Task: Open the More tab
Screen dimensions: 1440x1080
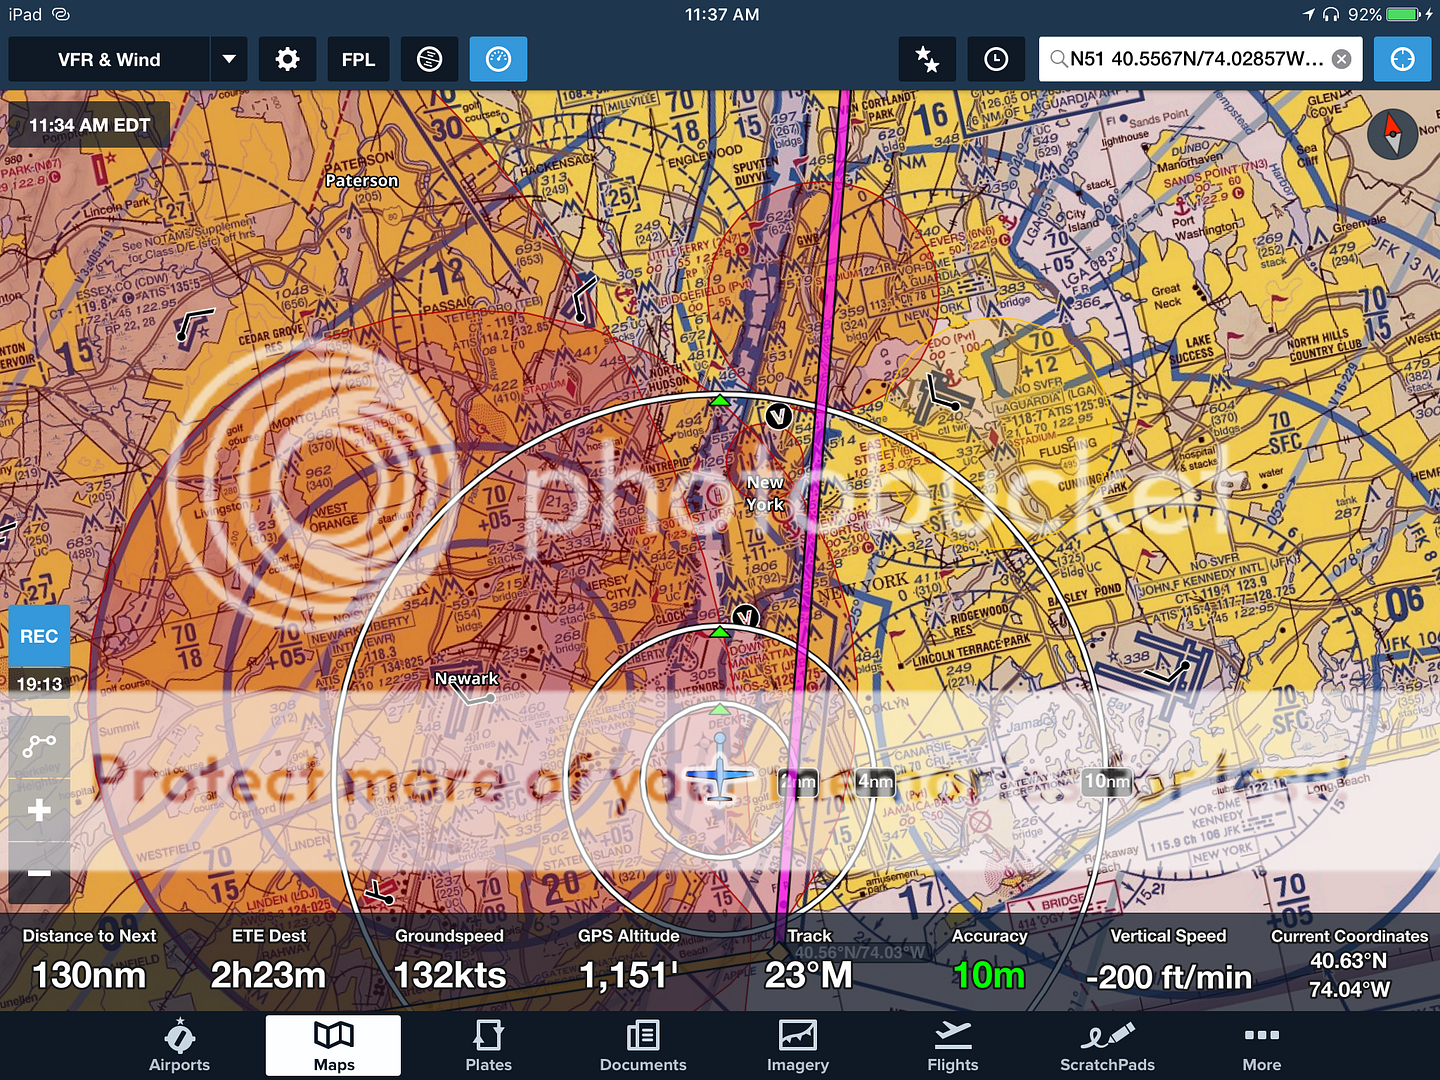Action: (1262, 1046)
